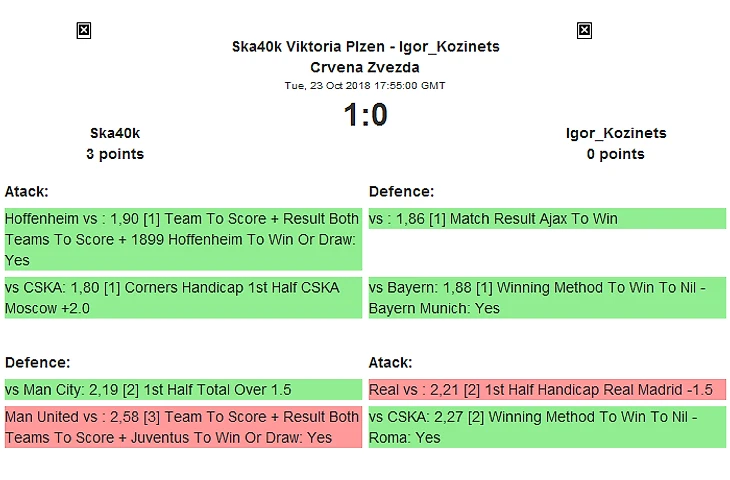Click the match date Tue, 23 Oct 2018
Viewport: 730px width, 480px height.
pyautogui.click(x=365, y=86)
